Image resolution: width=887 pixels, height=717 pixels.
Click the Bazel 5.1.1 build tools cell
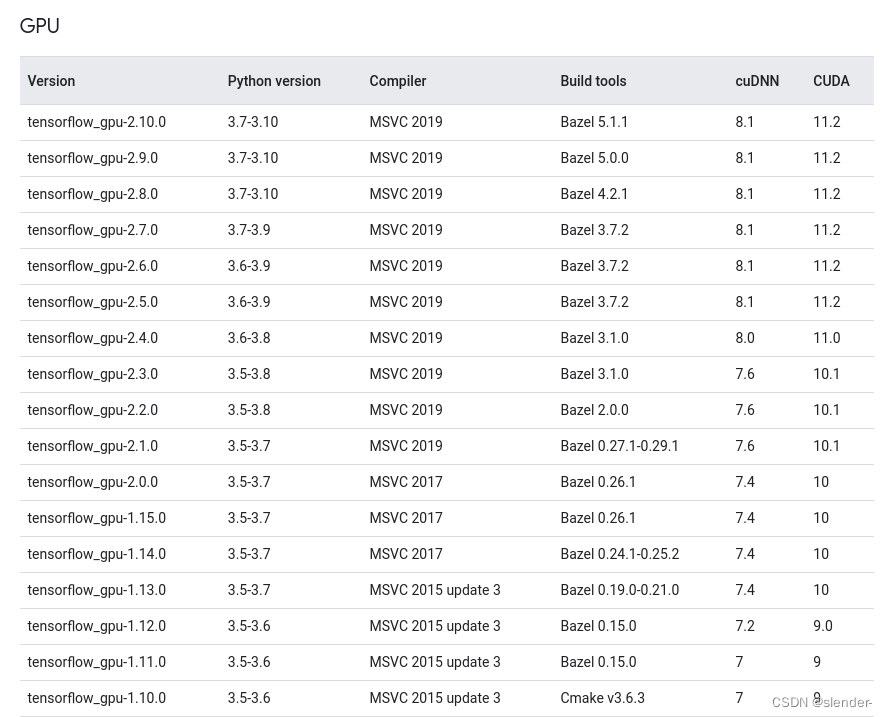tap(594, 122)
